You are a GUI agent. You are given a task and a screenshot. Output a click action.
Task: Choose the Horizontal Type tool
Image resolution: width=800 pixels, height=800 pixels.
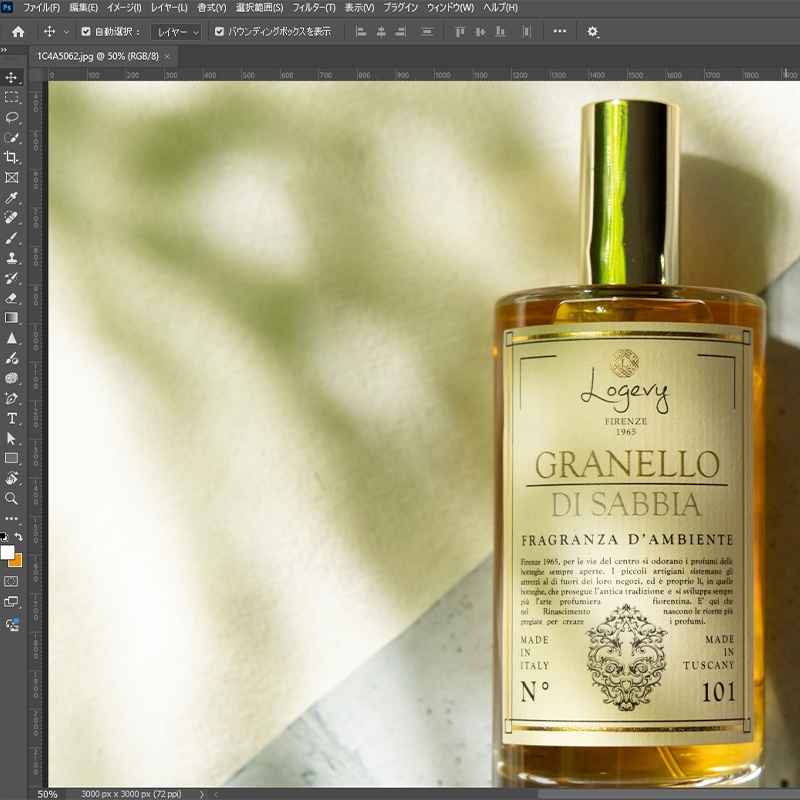click(12, 418)
